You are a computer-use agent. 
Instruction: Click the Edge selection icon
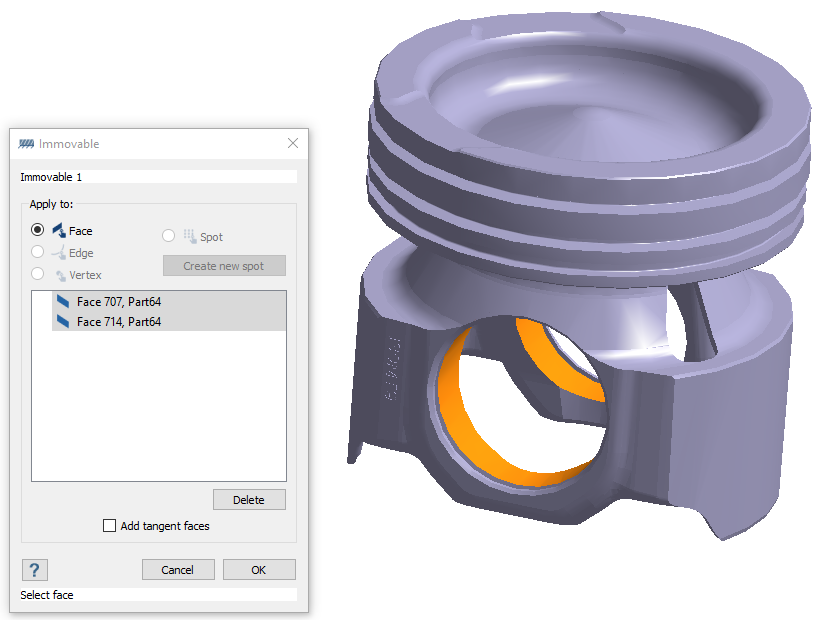coord(59,253)
